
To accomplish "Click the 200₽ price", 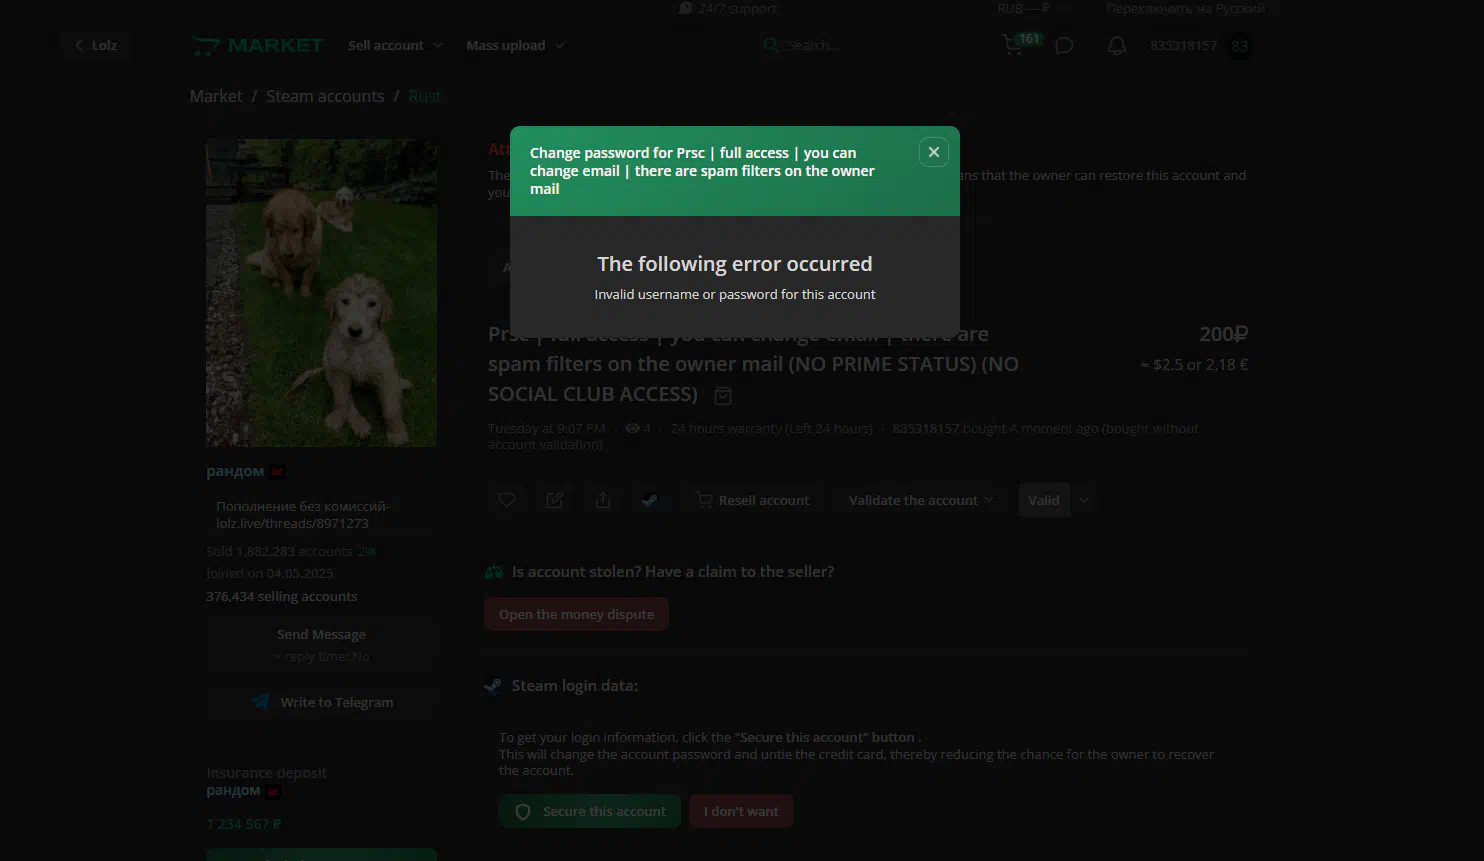I will pos(1223,334).
